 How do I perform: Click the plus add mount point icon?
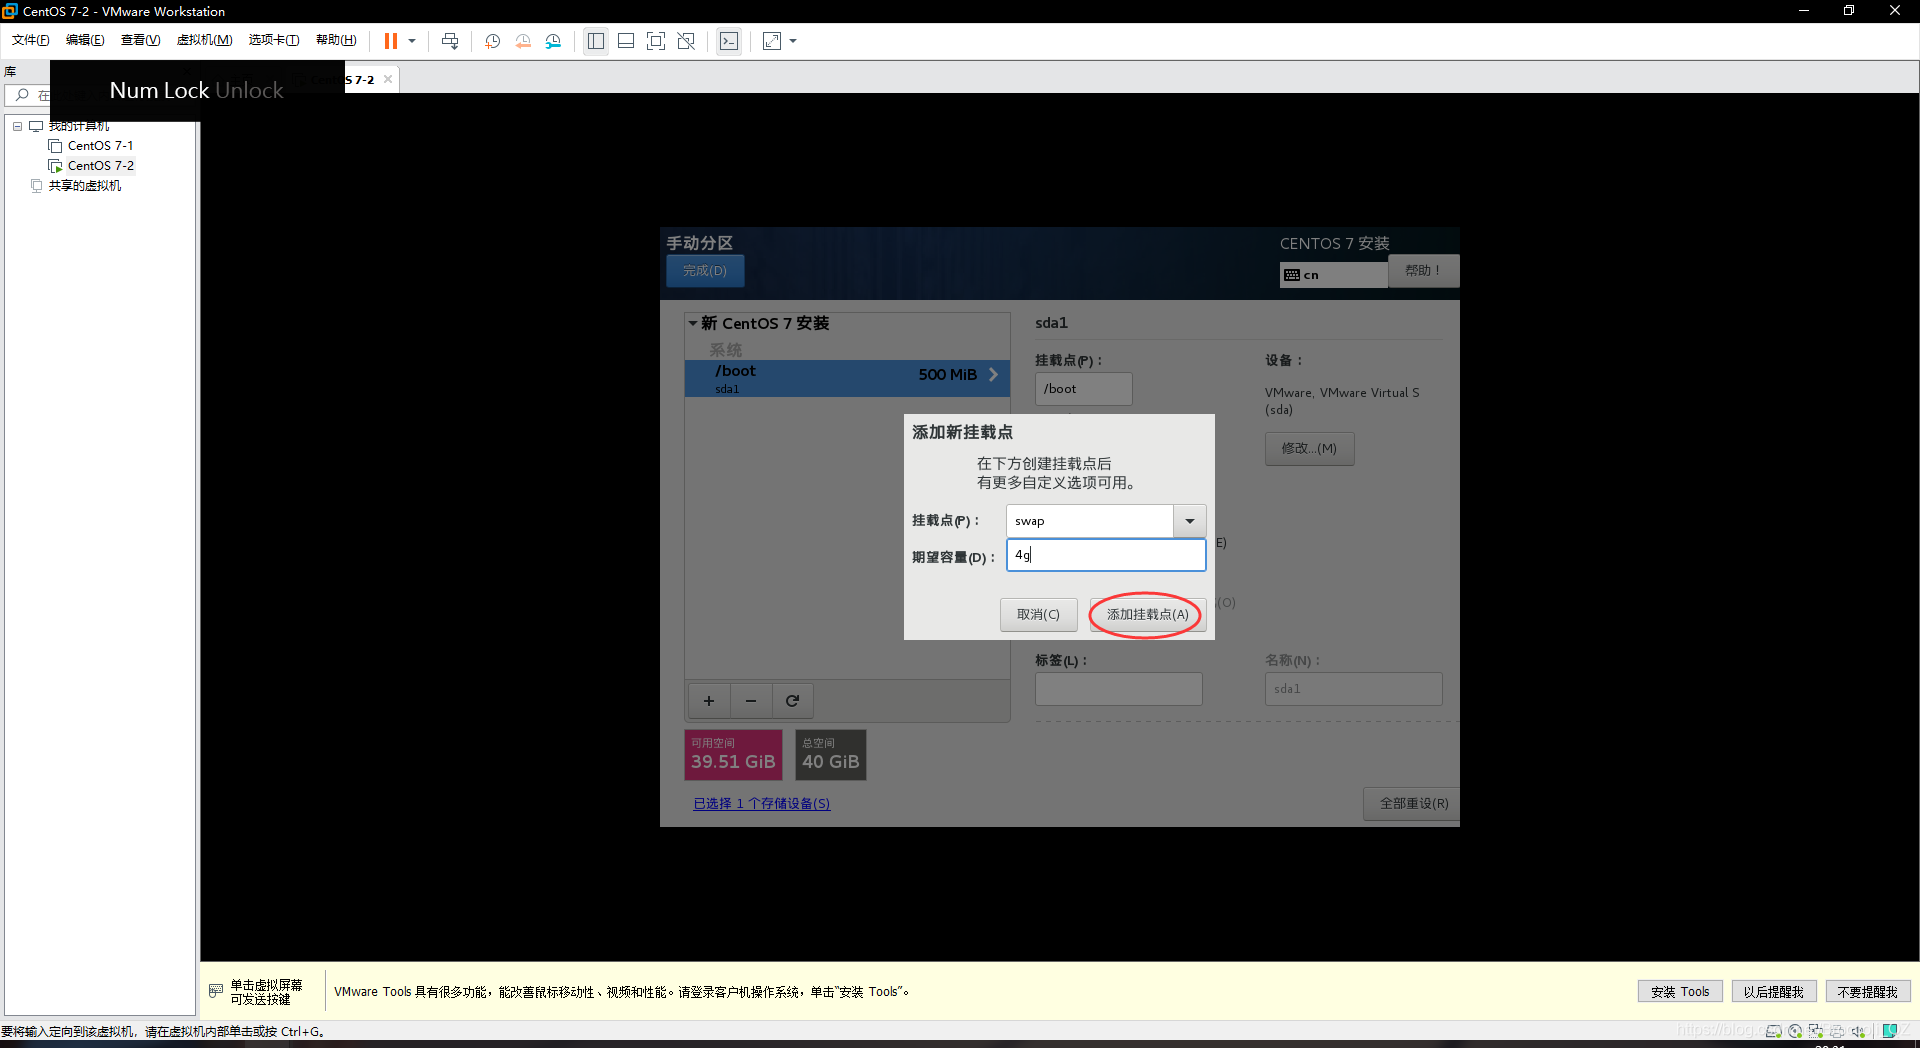click(x=709, y=701)
